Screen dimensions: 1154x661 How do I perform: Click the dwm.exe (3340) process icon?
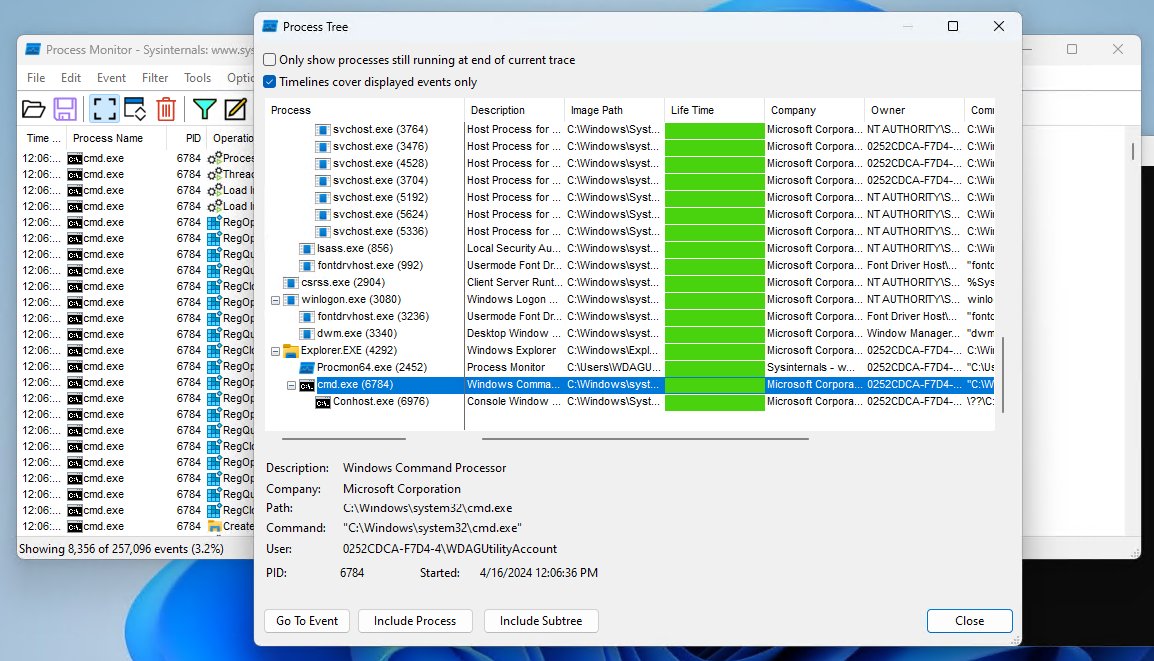(307, 333)
